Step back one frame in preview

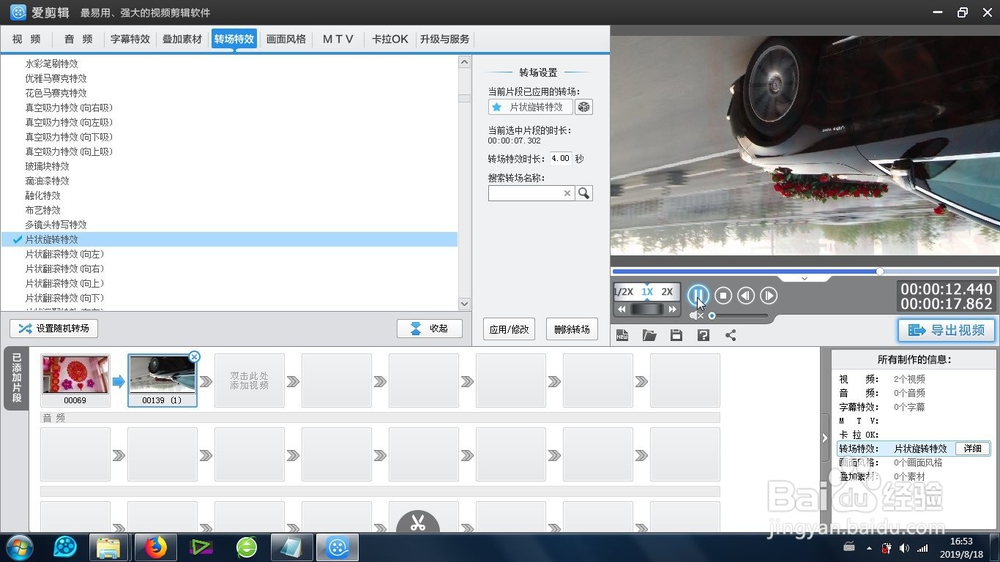point(746,295)
